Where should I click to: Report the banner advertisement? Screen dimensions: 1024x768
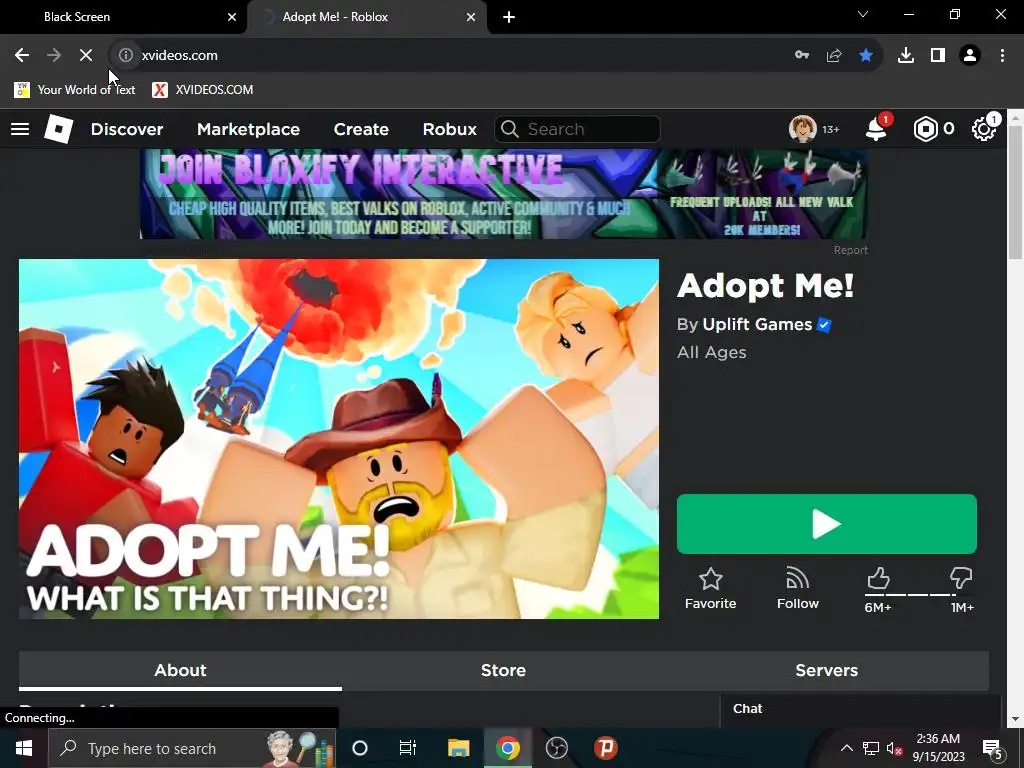[850, 250]
